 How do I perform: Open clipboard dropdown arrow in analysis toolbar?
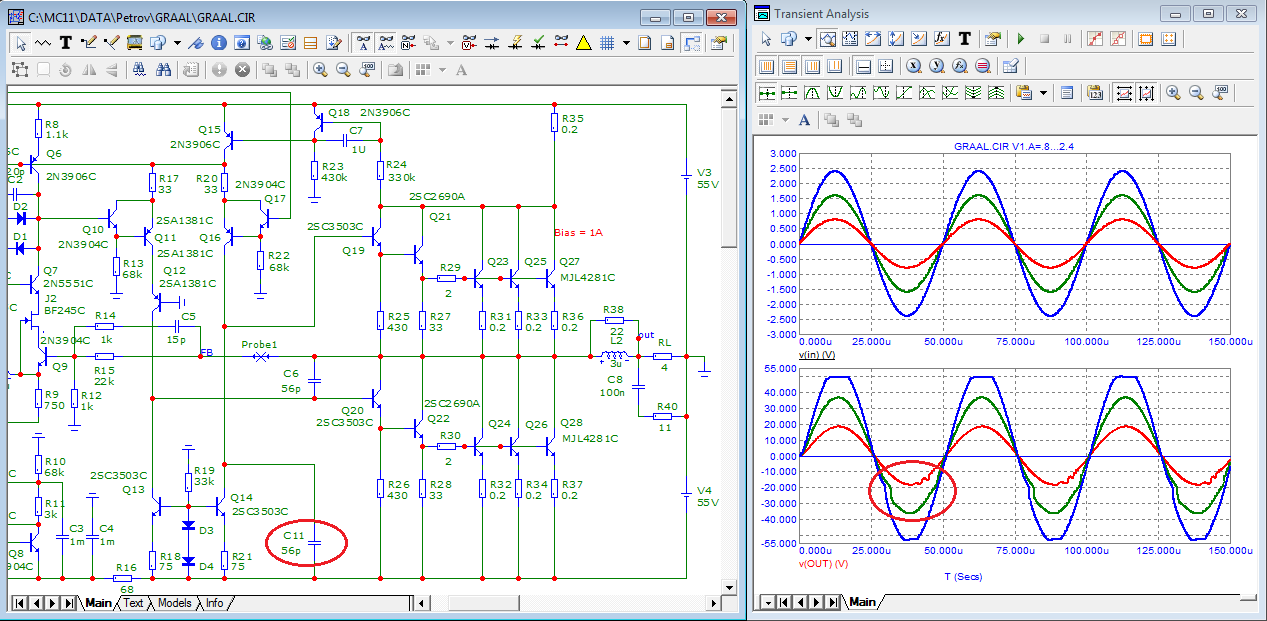click(x=1044, y=93)
